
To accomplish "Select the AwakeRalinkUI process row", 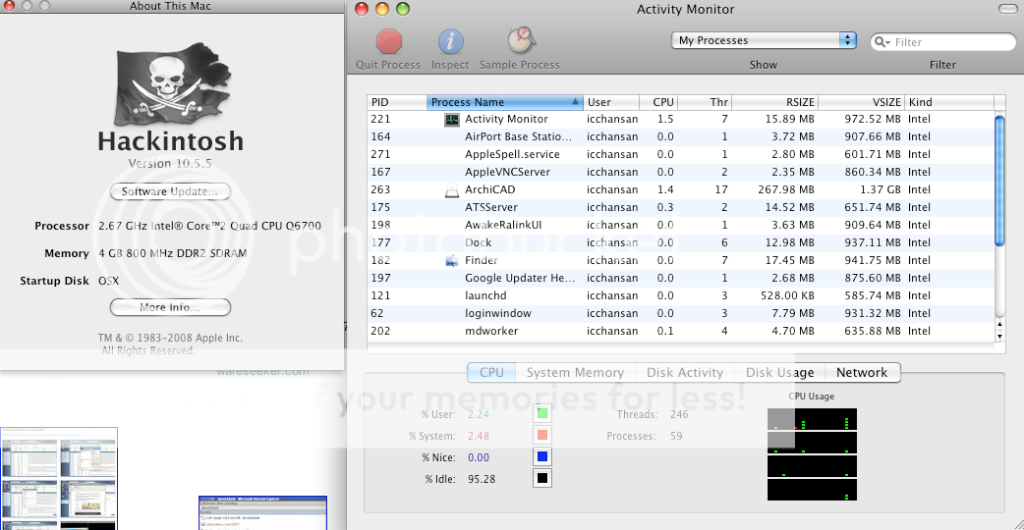I will [680, 225].
